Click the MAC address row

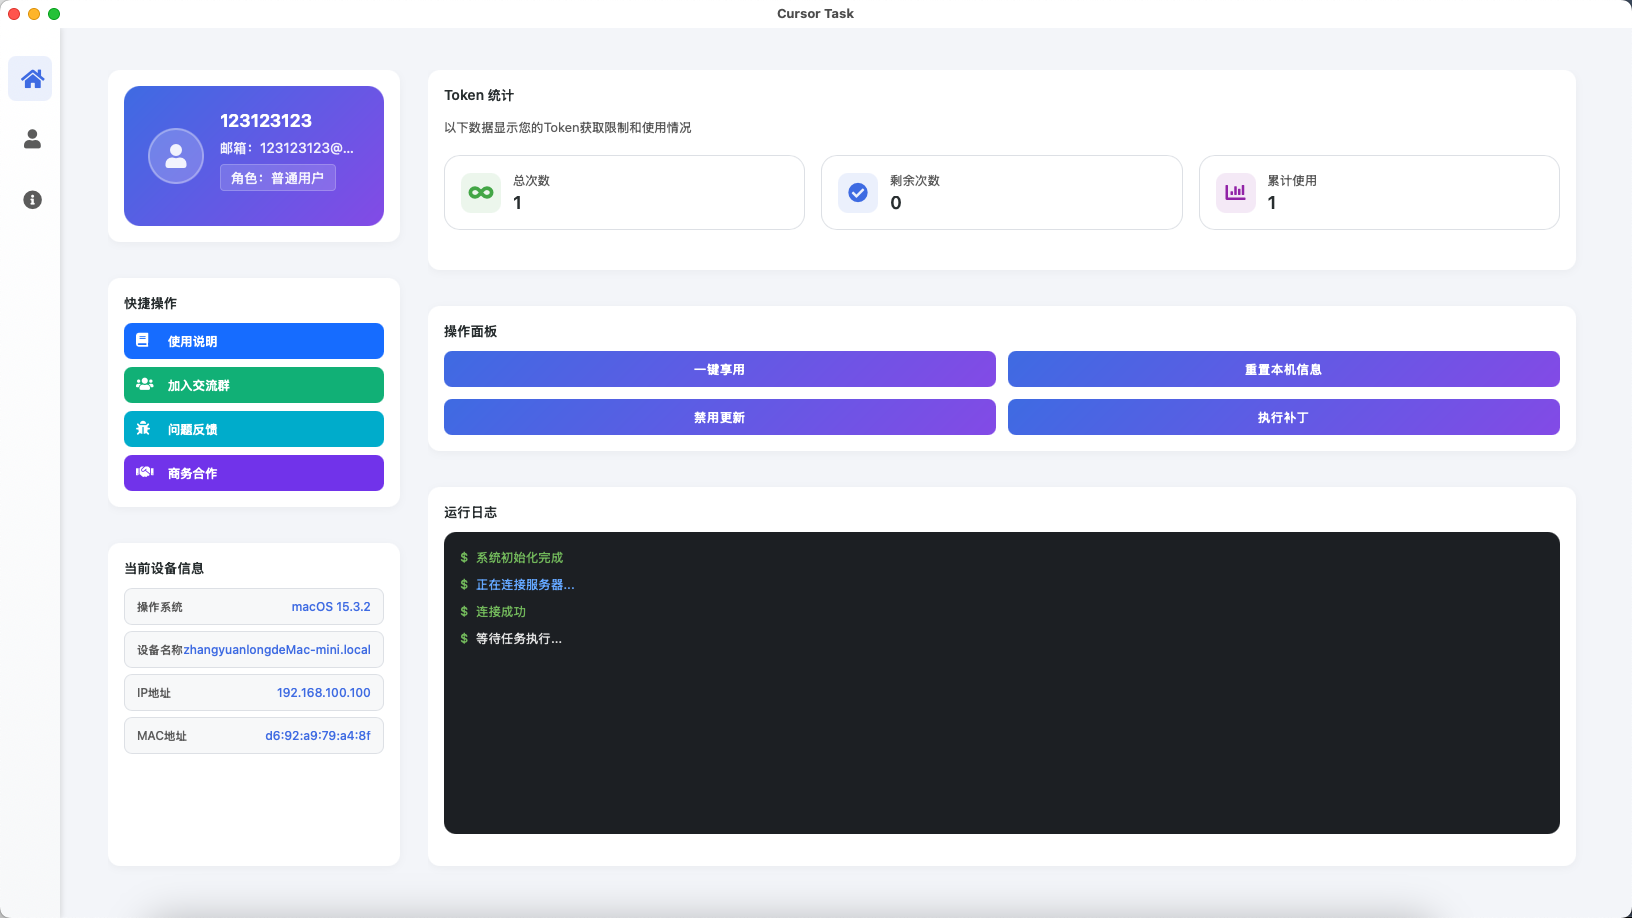click(x=254, y=736)
